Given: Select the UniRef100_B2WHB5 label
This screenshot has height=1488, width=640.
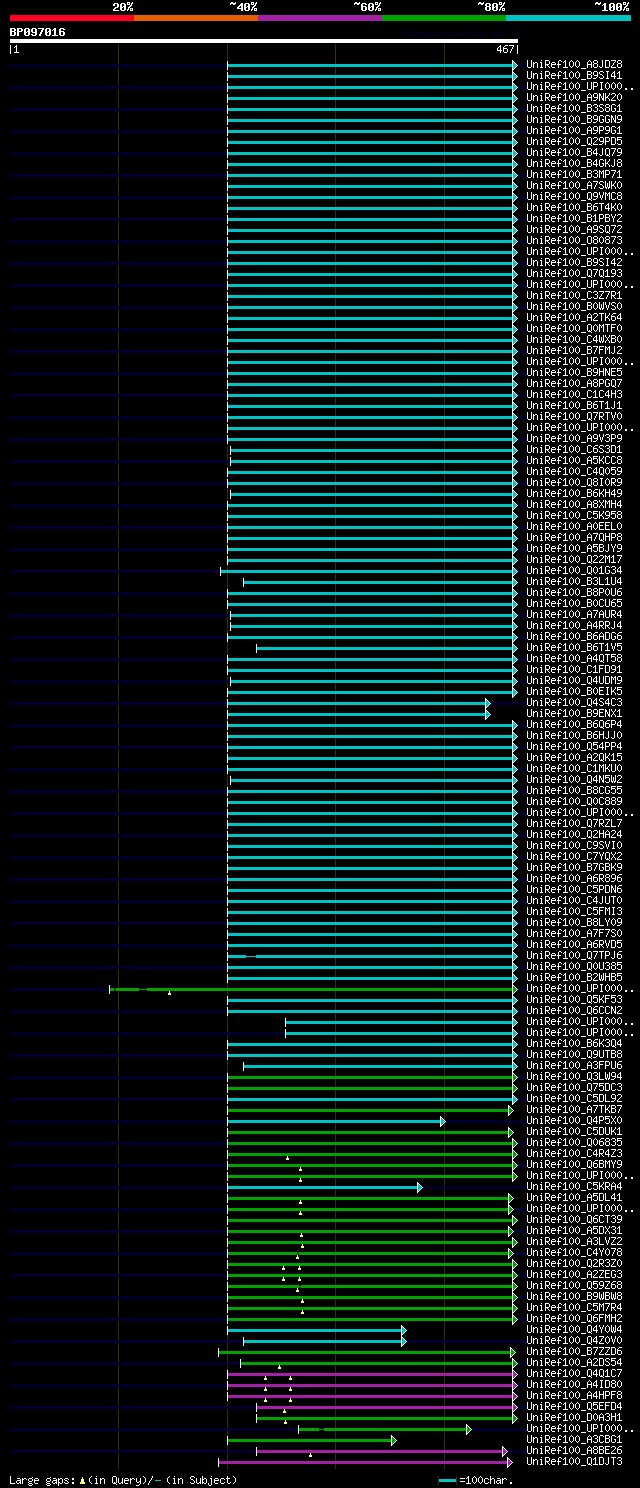Looking at the screenshot, I should (574, 977).
